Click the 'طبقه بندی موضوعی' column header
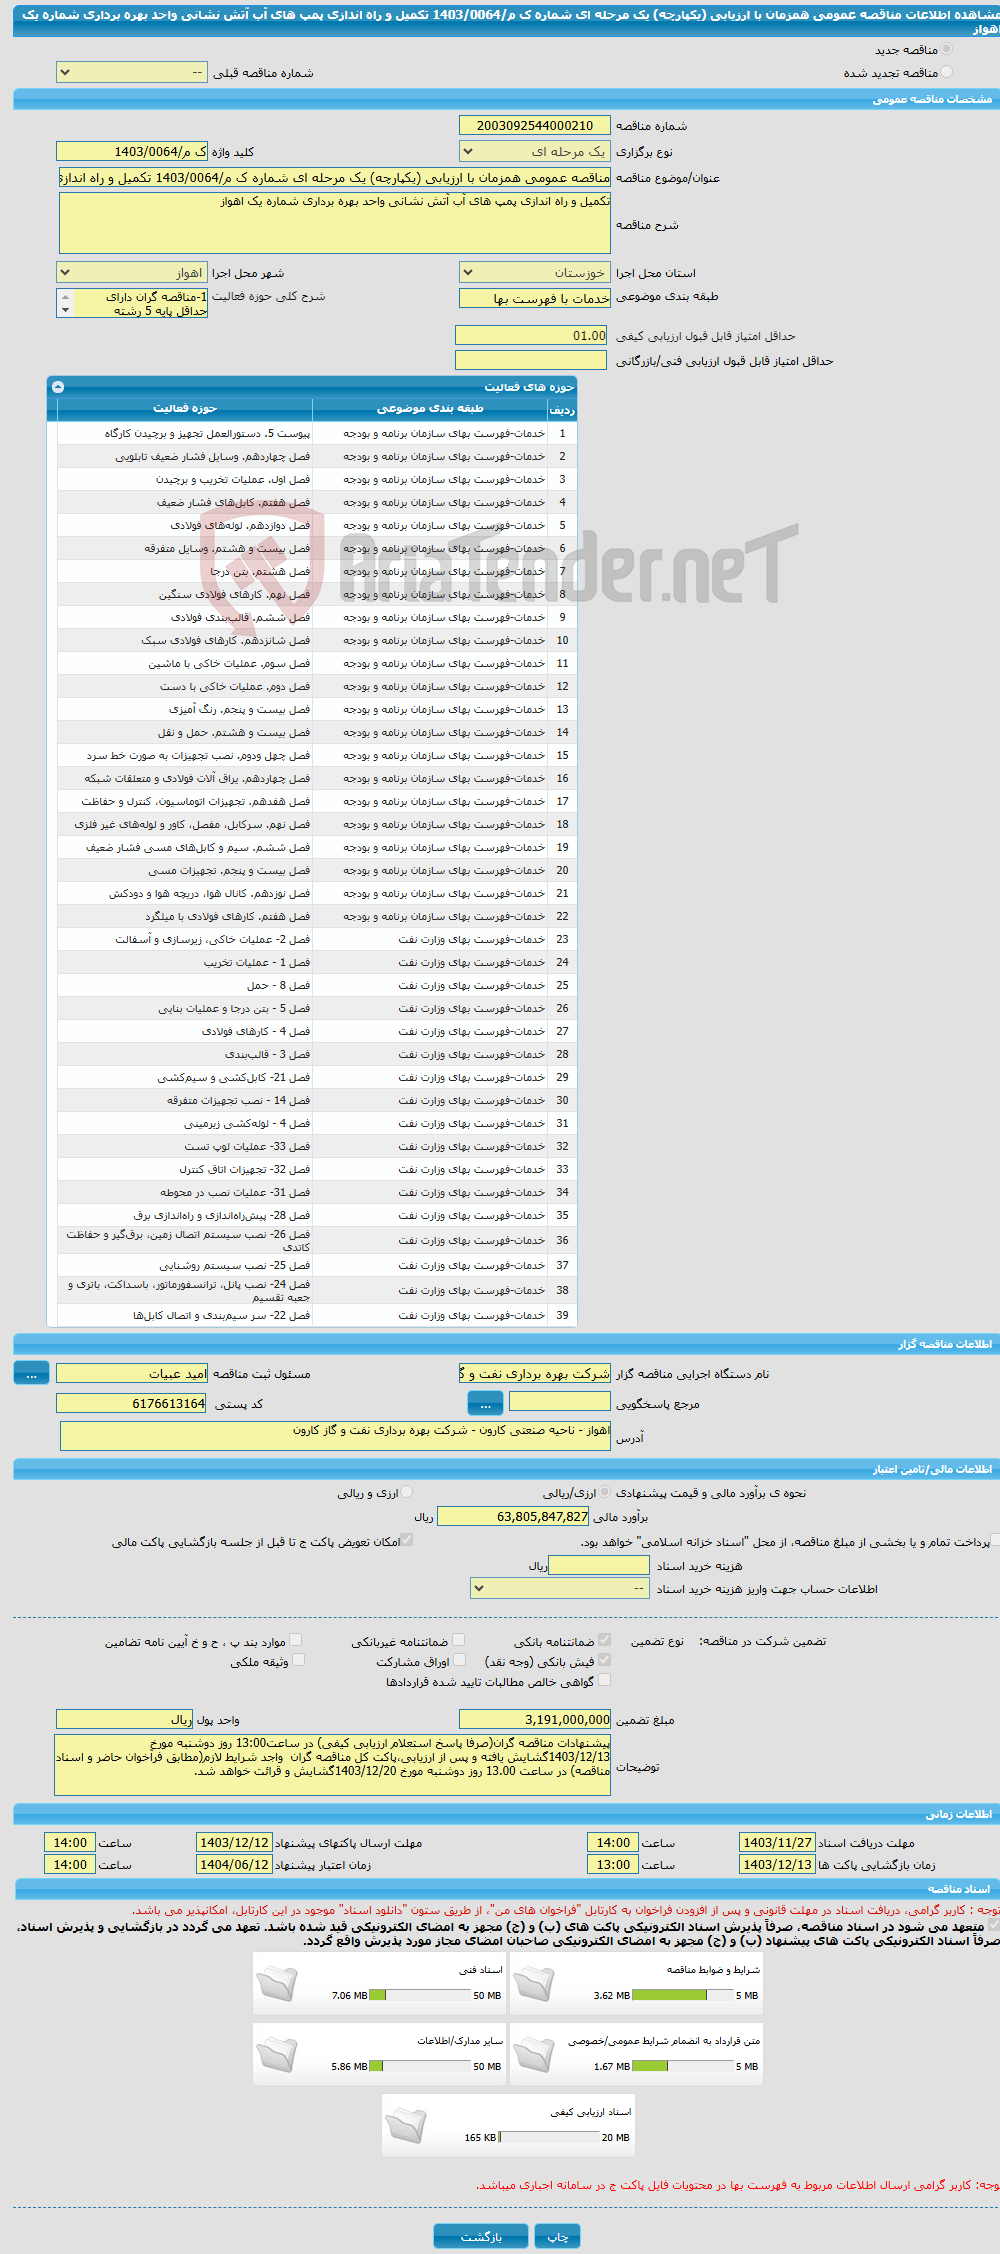1000x2254 pixels. coord(430,408)
